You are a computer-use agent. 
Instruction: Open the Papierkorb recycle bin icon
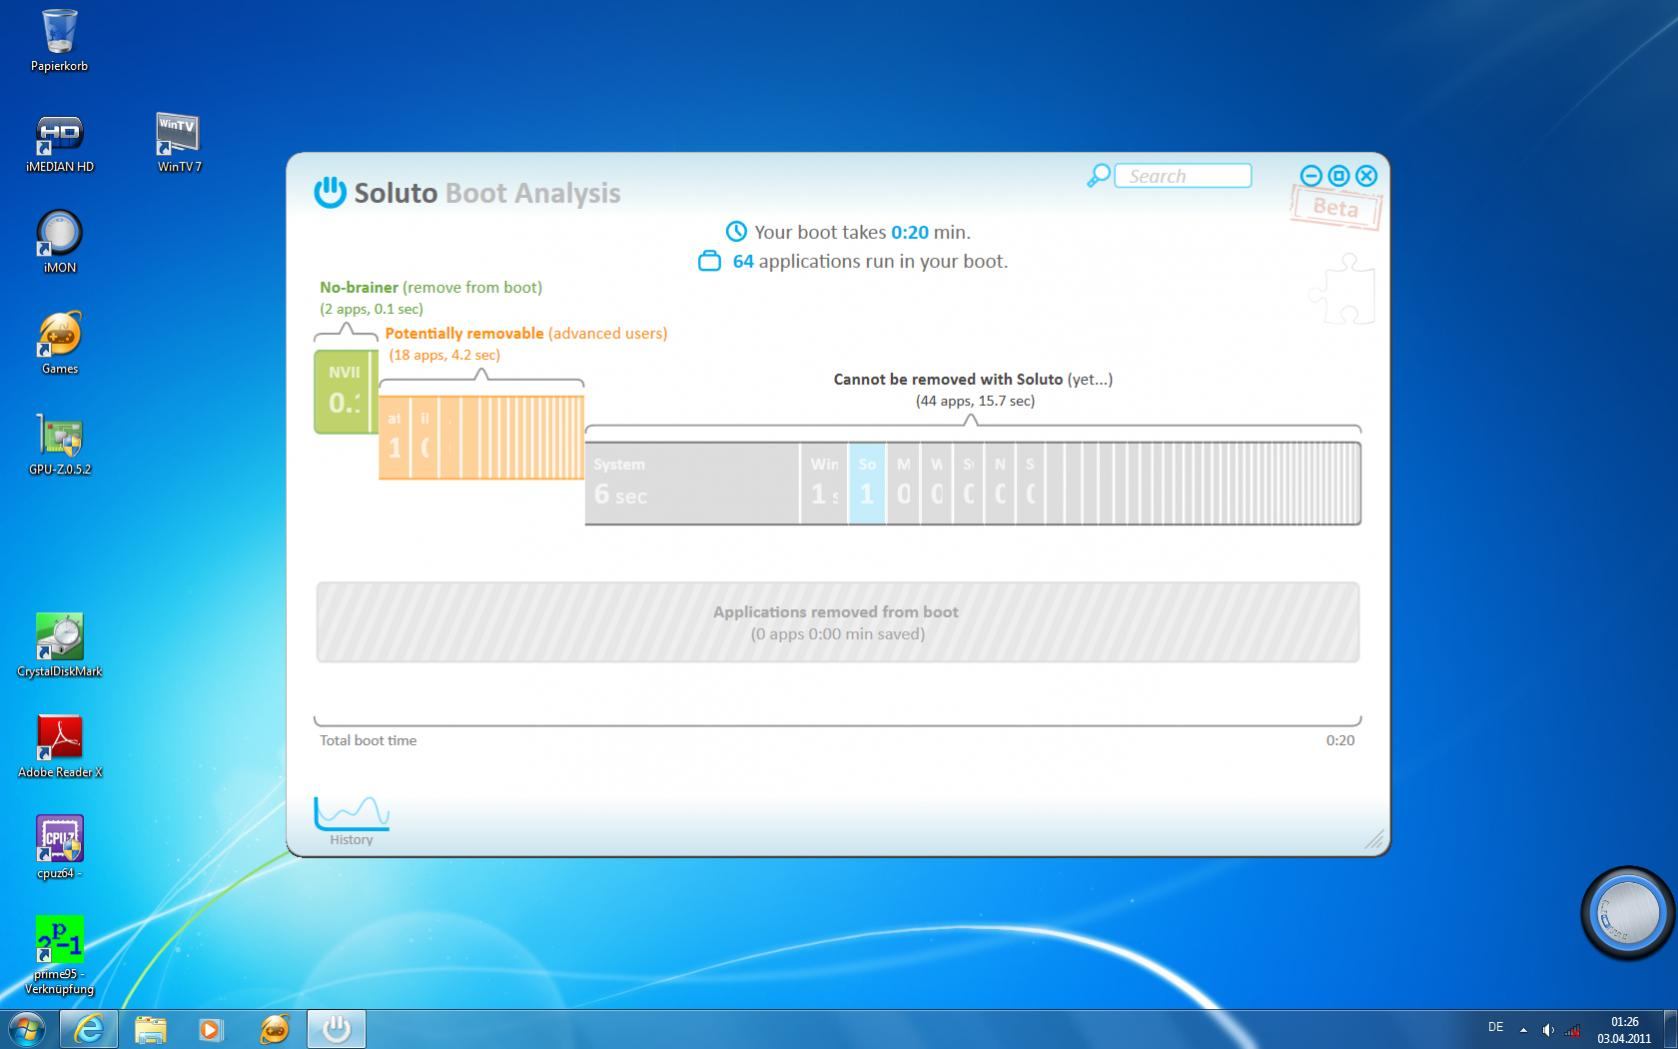pos(59,40)
